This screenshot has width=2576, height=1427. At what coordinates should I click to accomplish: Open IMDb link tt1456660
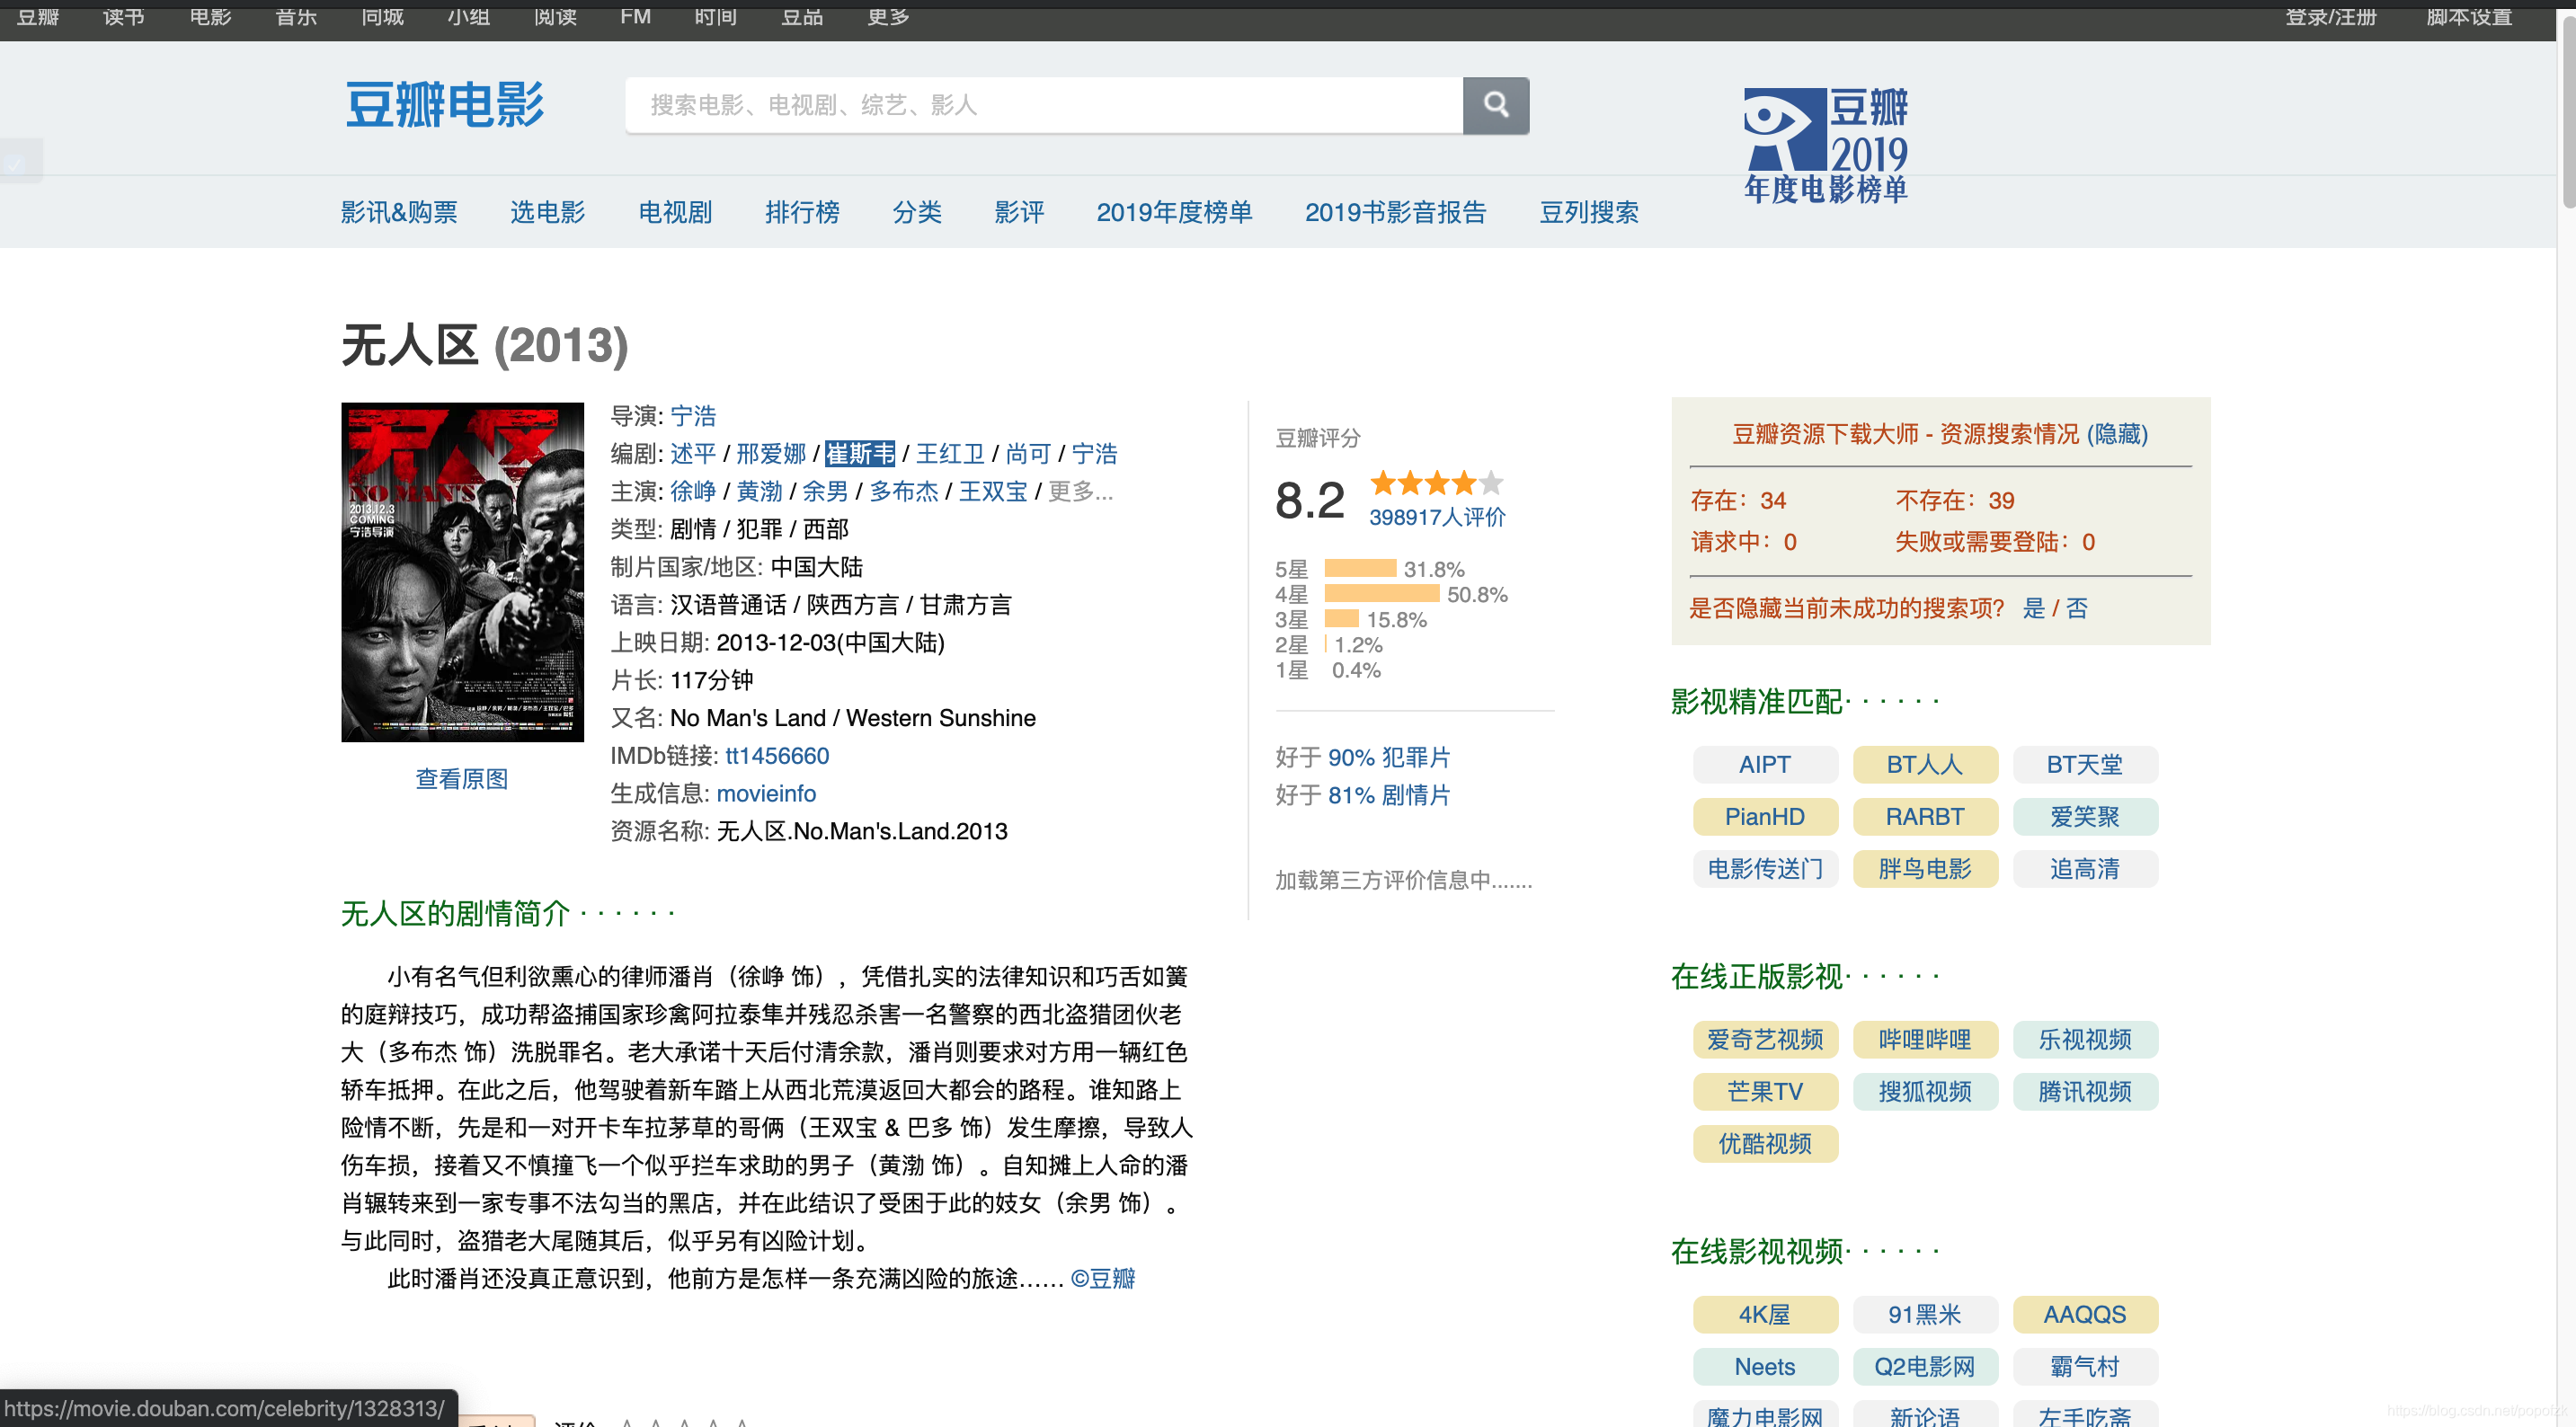coord(777,755)
